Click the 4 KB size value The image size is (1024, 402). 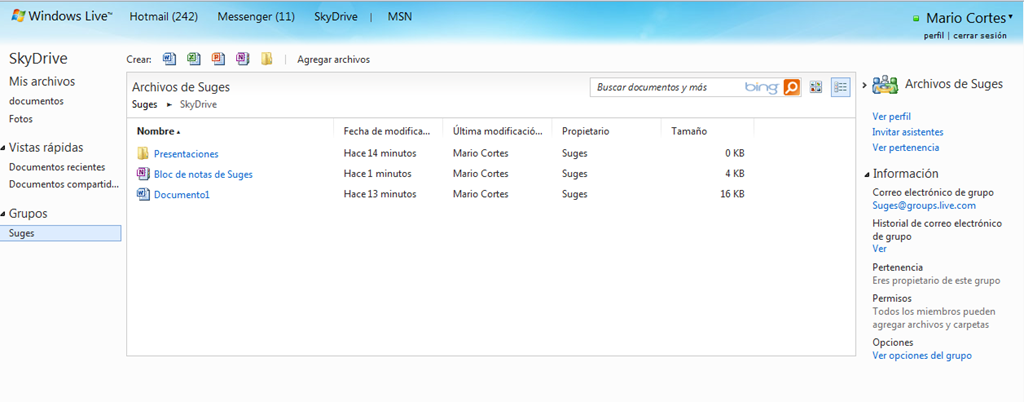point(735,174)
